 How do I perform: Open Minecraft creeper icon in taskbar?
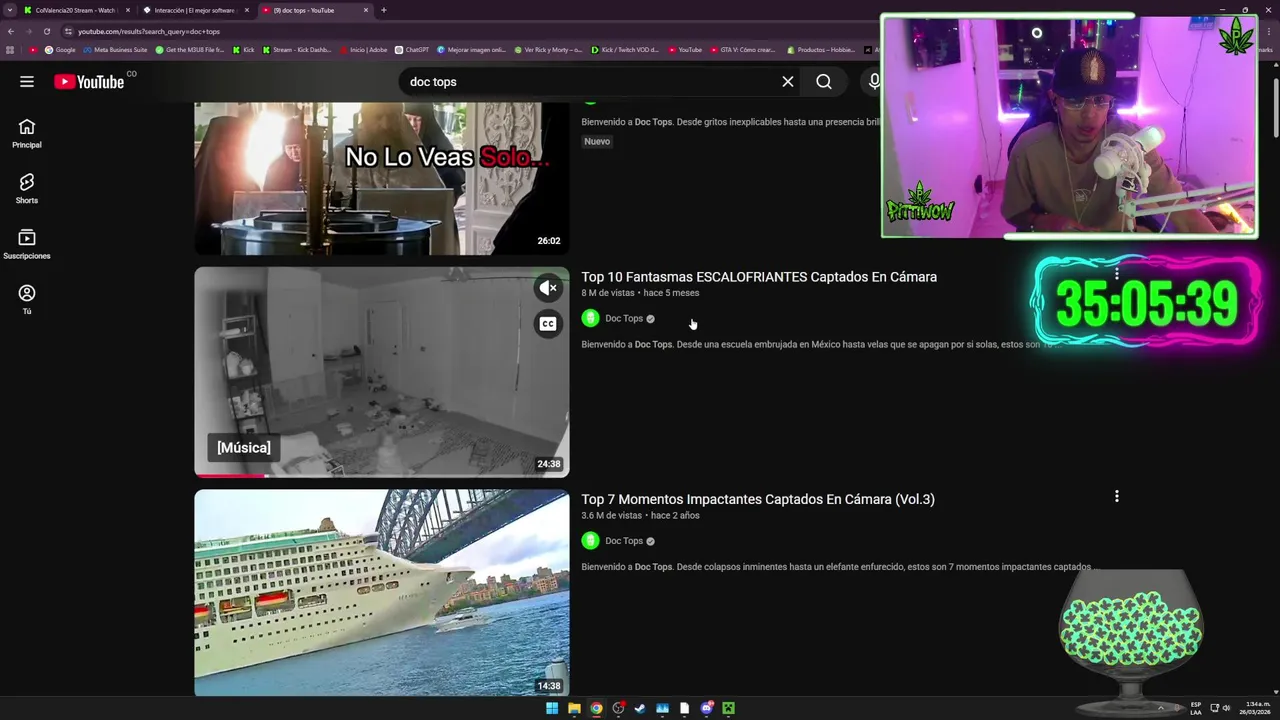point(728,708)
